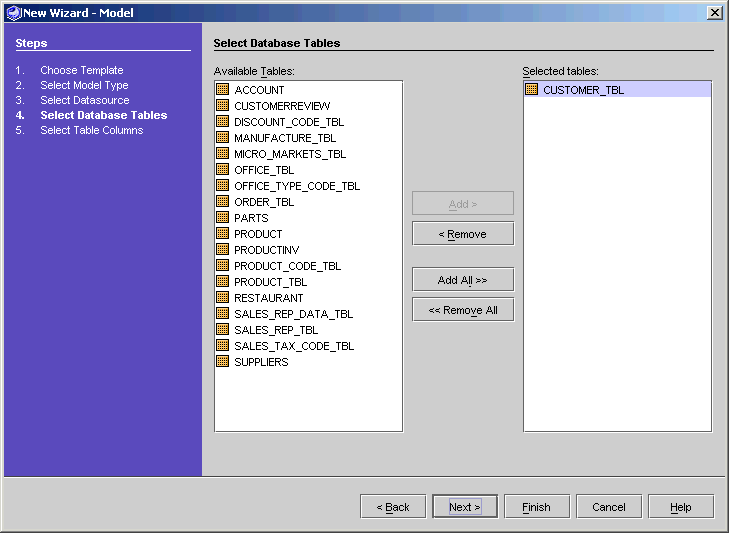Image resolution: width=729 pixels, height=533 pixels.
Task: Select the MICRO_MARKETS_TBL entry
Action: coord(290,154)
